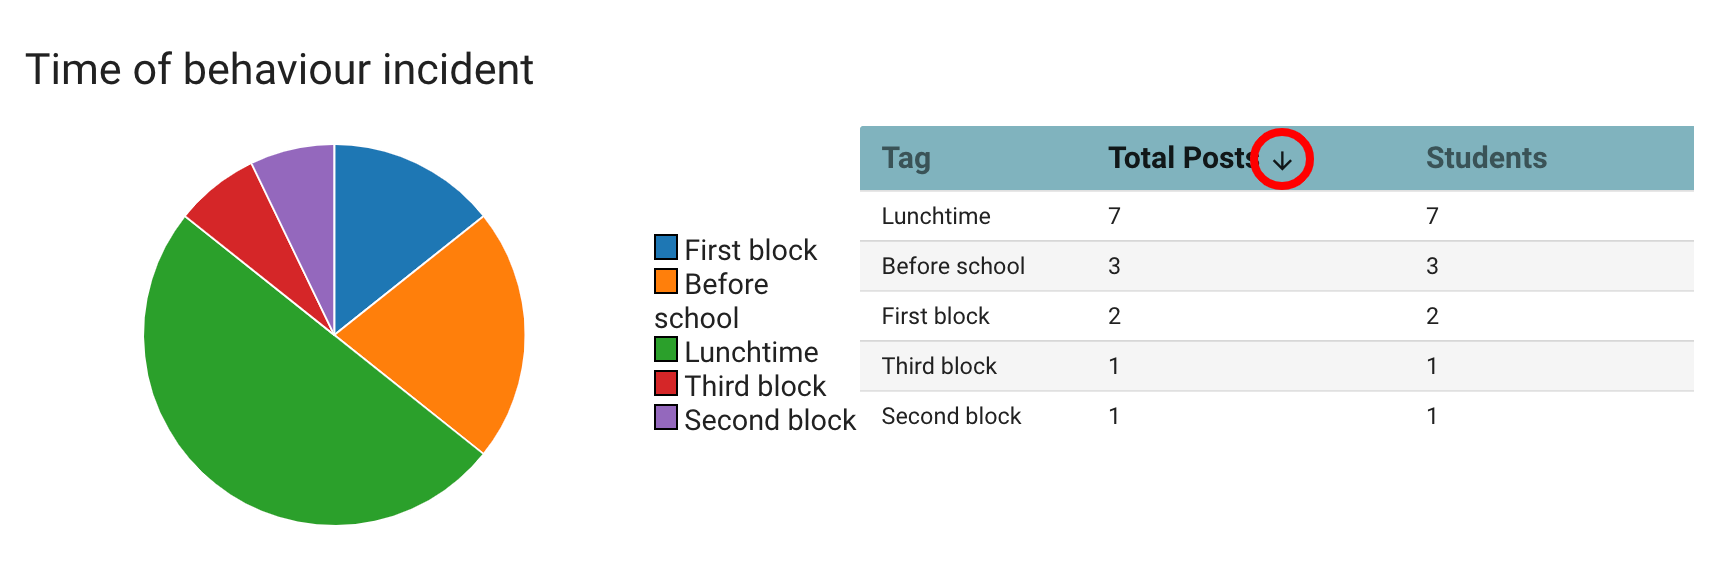Sort table by the Tag column header
The height and width of the screenshot is (568, 1718).
(x=906, y=158)
